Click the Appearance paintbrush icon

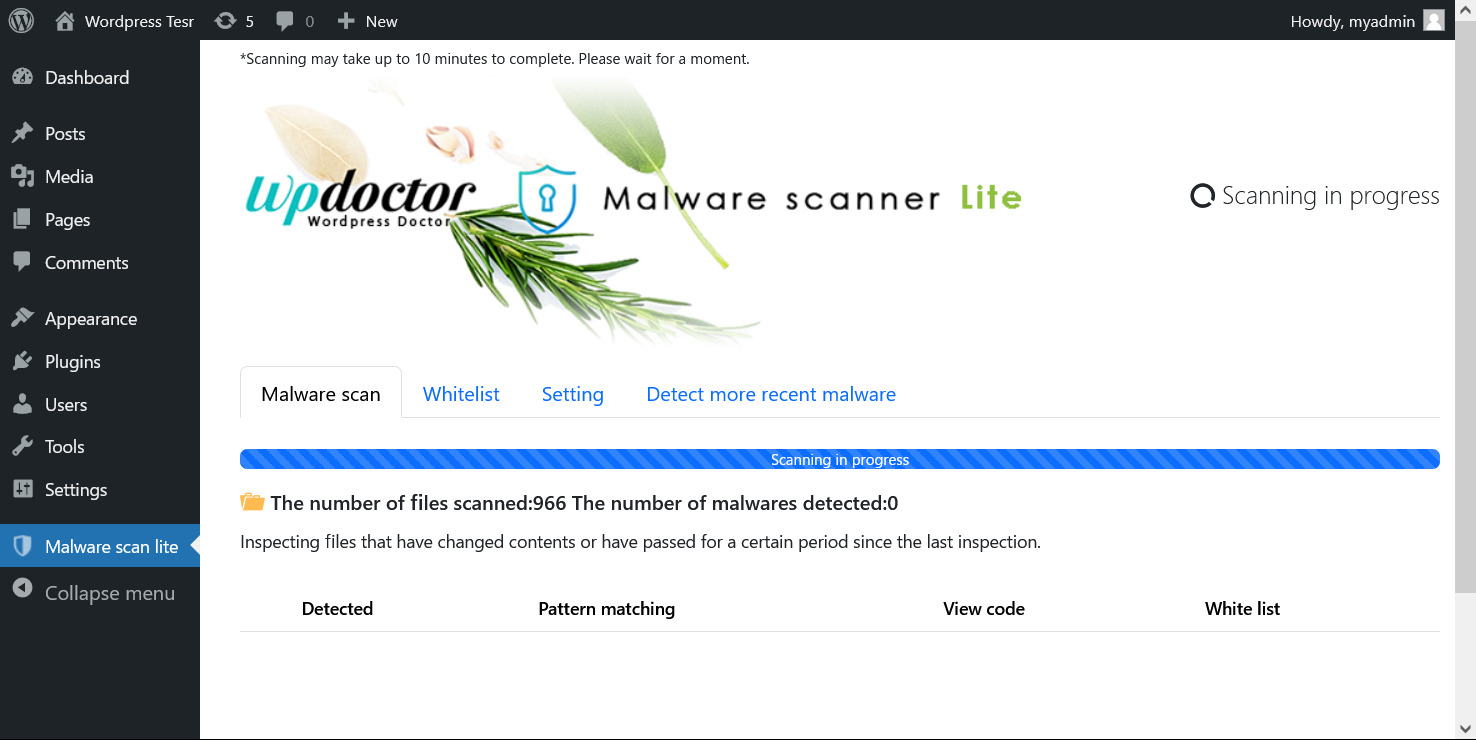click(x=22, y=318)
